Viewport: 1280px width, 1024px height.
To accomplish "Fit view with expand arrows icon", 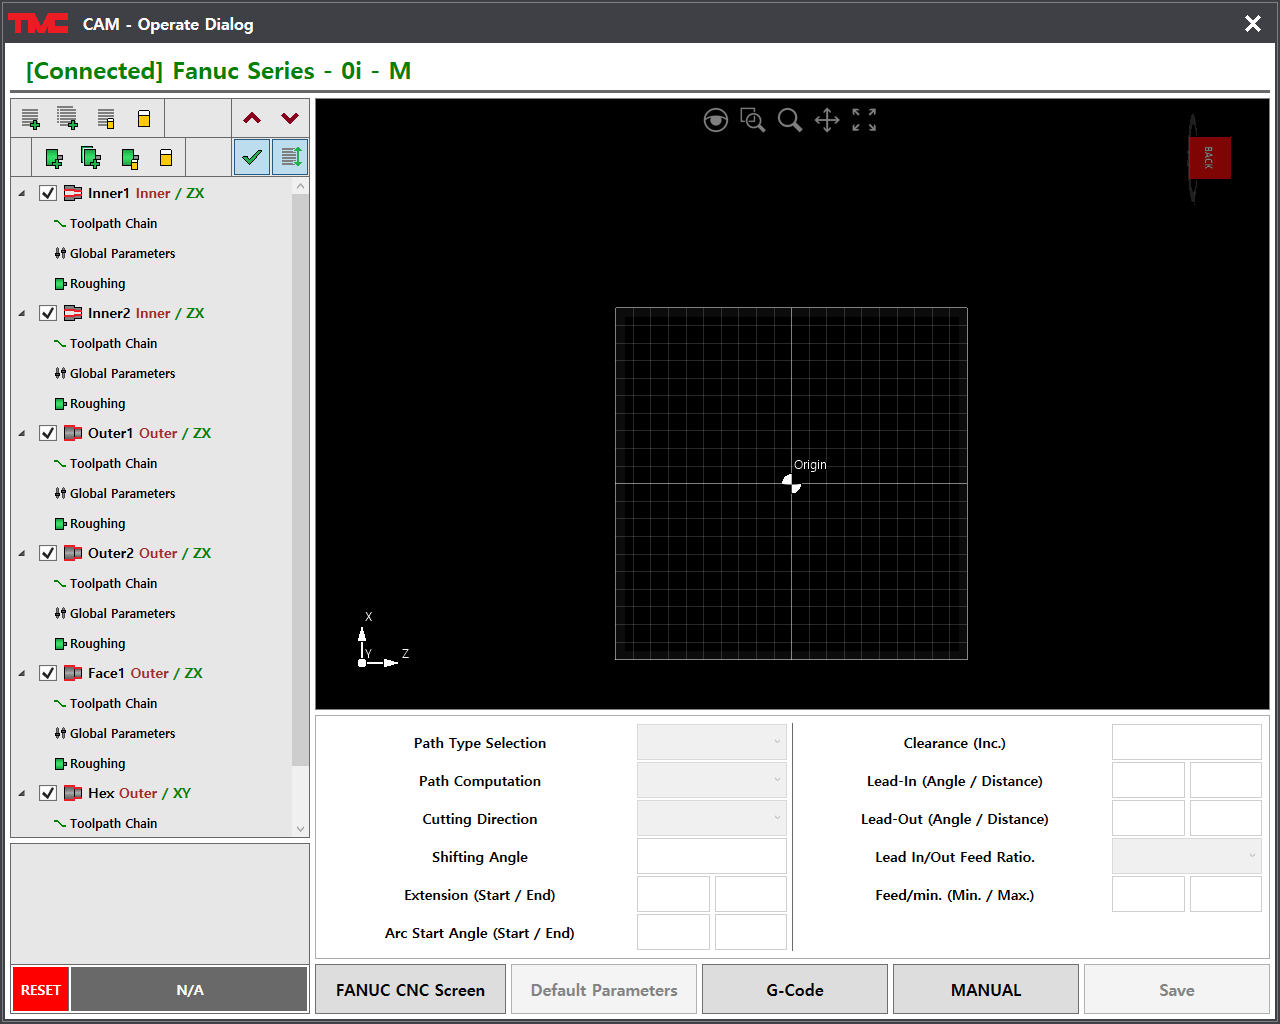I will (864, 120).
